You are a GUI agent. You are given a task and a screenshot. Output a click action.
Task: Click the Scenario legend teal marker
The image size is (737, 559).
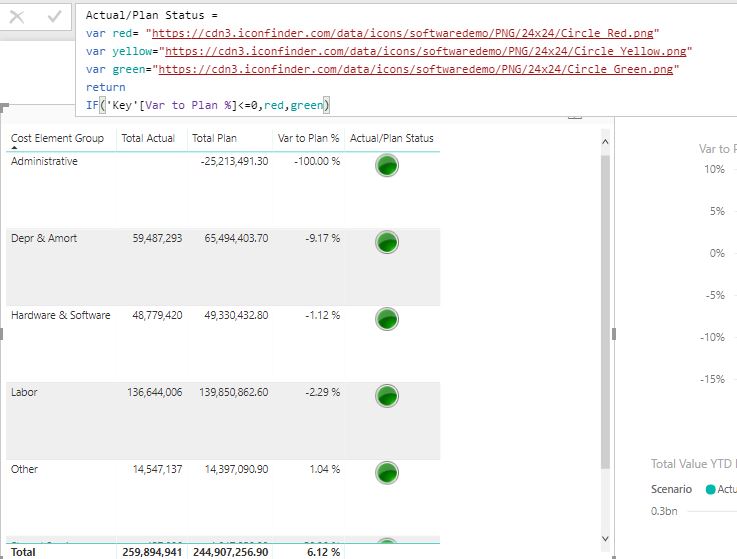(x=710, y=489)
